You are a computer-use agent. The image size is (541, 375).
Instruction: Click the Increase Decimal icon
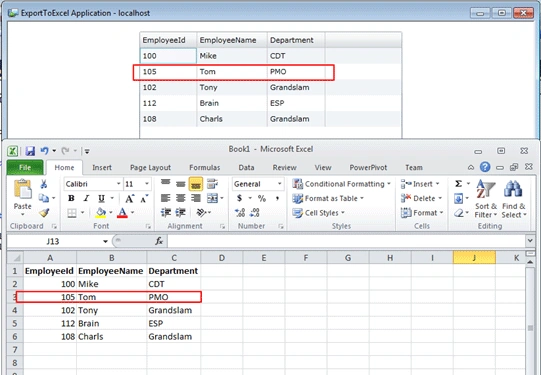[240, 213]
